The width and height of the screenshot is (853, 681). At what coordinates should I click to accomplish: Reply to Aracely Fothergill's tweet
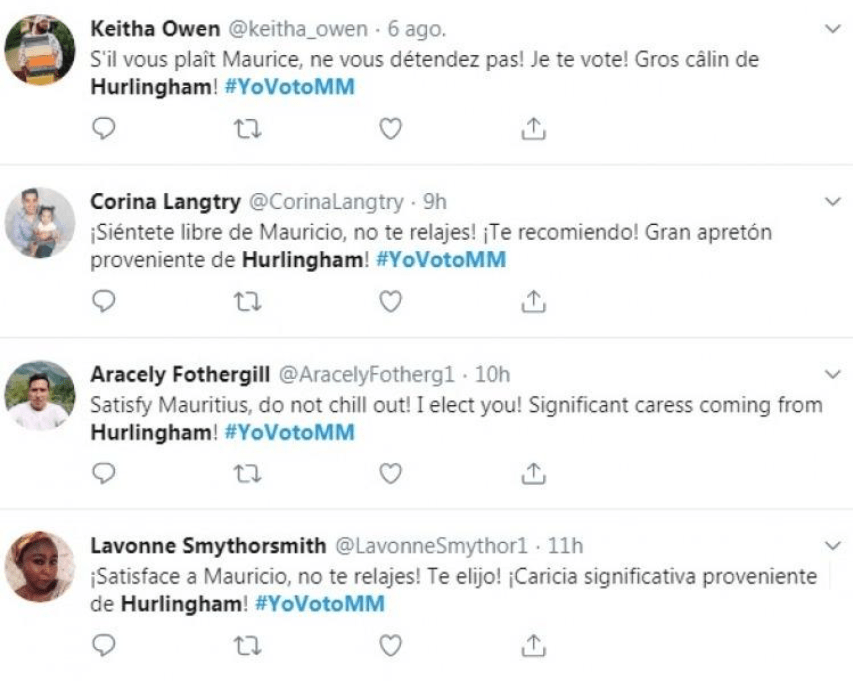(104, 472)
